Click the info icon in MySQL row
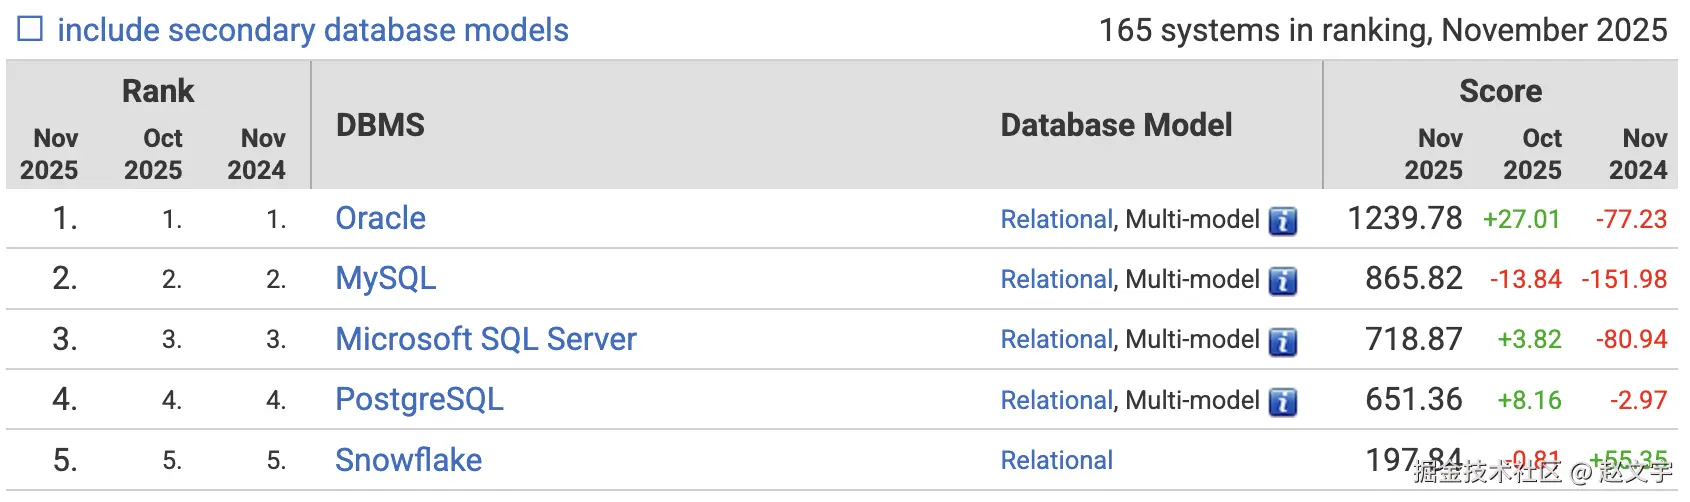 point(1283,281)
